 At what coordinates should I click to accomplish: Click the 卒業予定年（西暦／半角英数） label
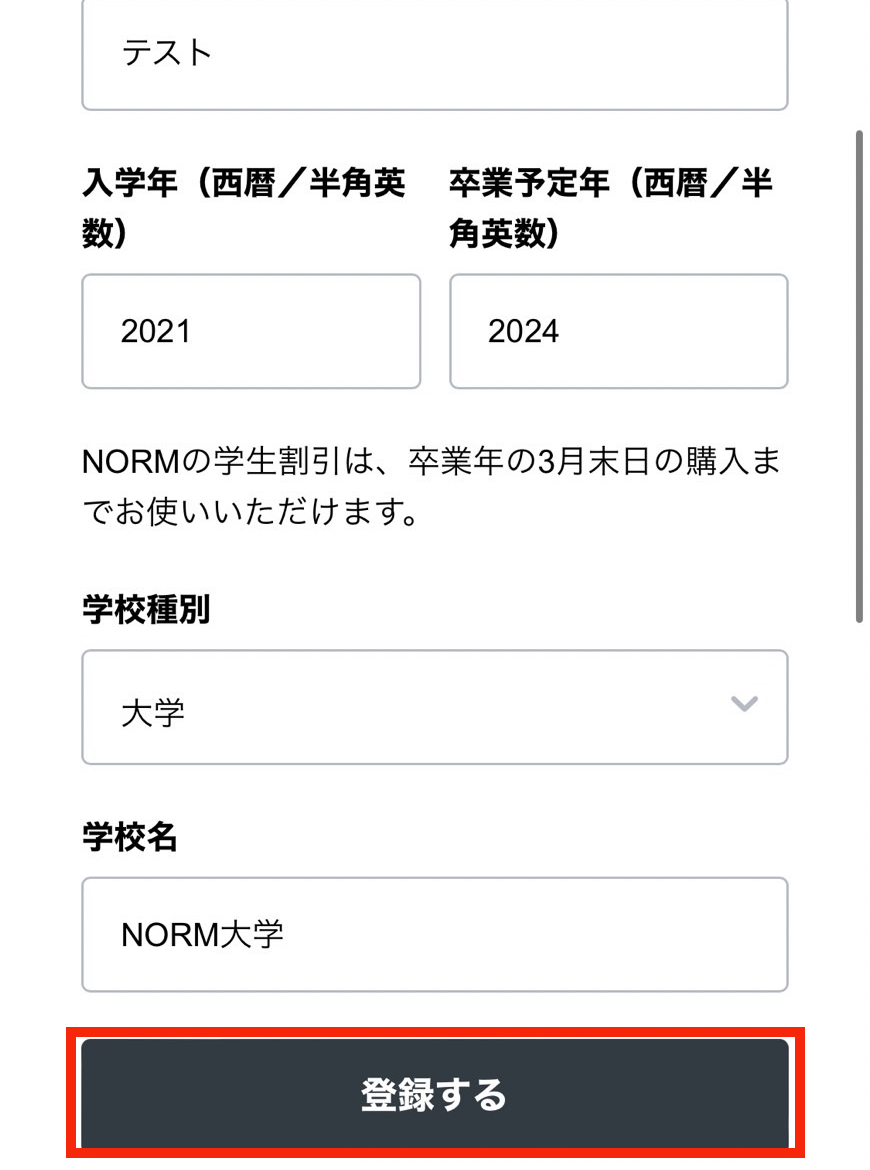coord(610,208)
